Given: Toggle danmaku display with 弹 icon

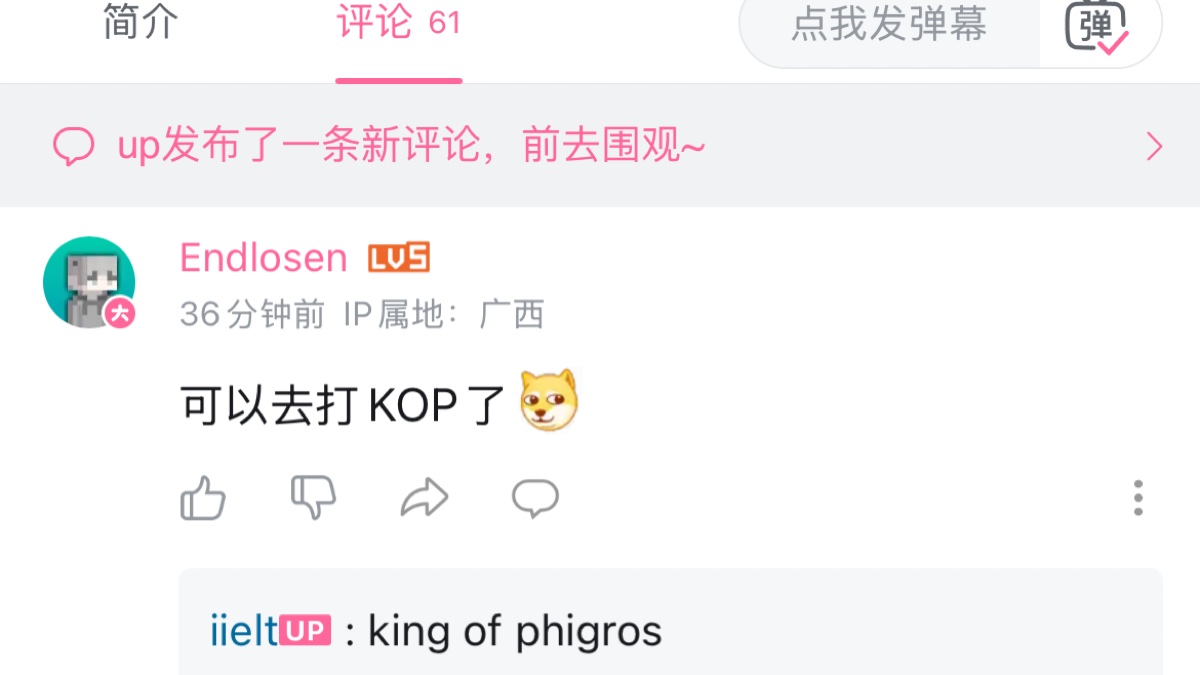Looking at the screenshot, I should (1097, 25).
